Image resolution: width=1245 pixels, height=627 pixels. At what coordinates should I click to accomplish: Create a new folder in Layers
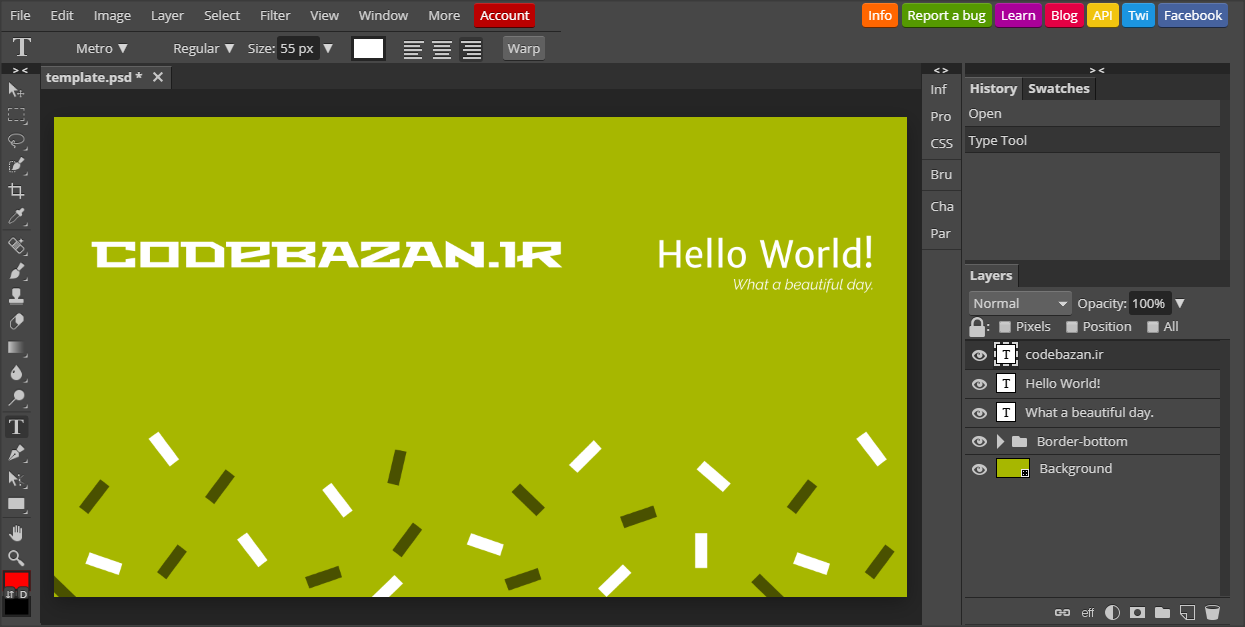coord(1162,612)
